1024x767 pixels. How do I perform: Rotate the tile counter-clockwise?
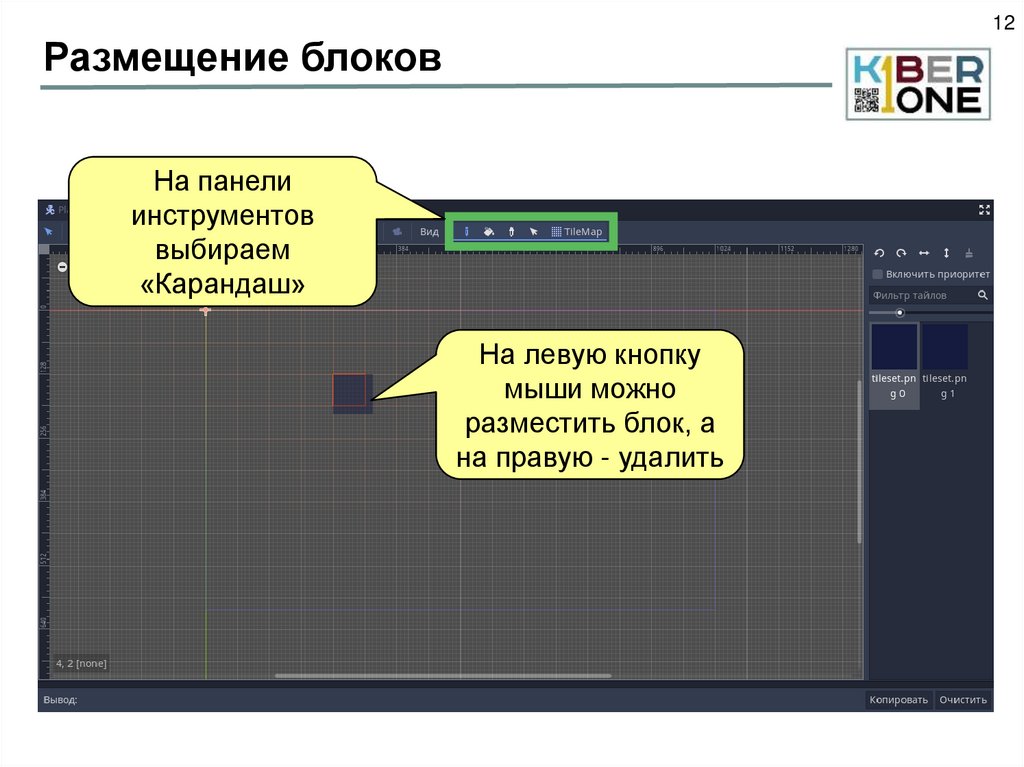pyautogui.click(x=879, y=253)
